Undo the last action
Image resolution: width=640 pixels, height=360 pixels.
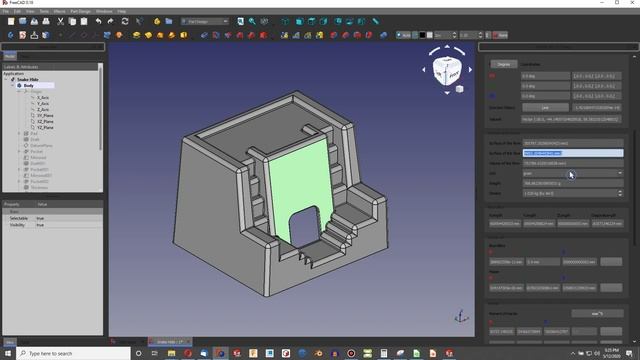pyautogui.click(x=98, y=21)
